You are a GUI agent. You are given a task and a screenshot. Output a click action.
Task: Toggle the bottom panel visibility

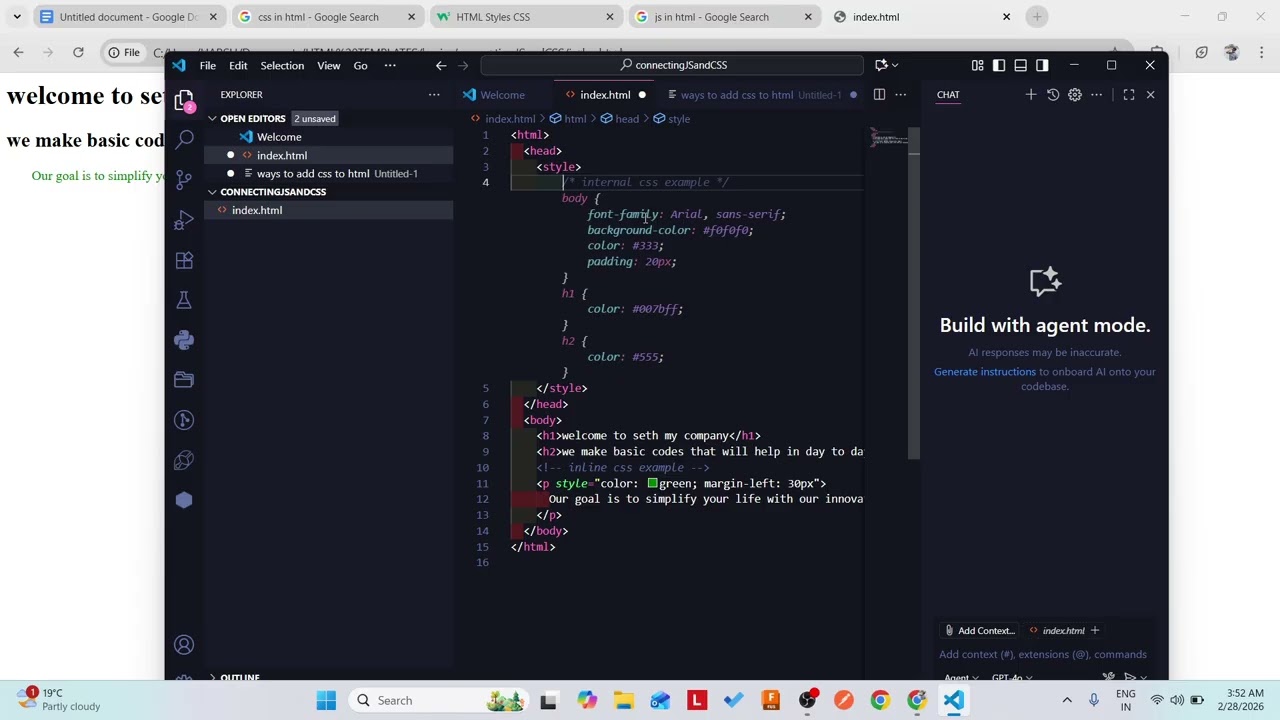tap(1020, 65)
